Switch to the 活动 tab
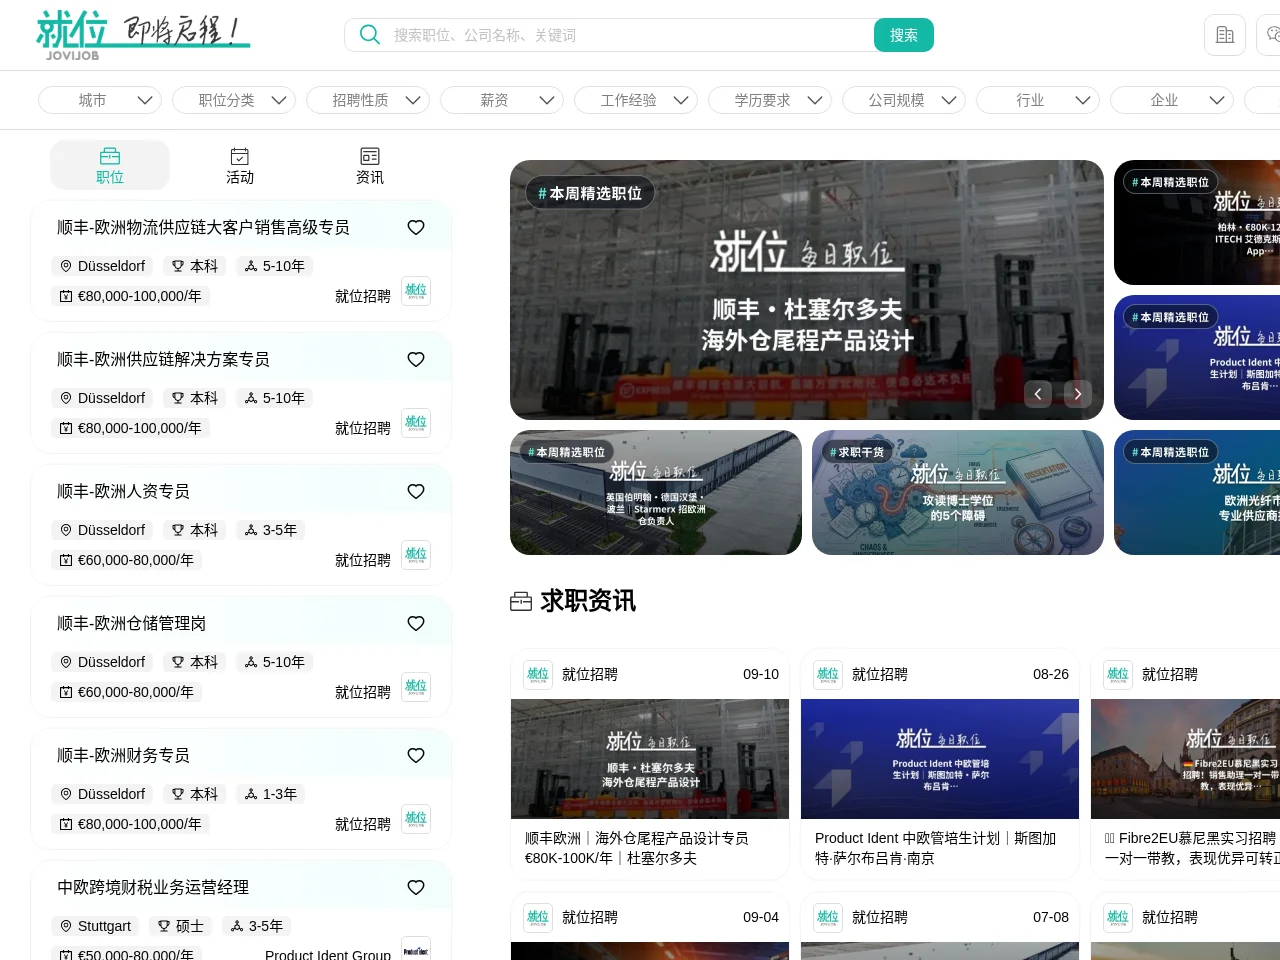Image resolution: width=1280 pixels, height=960 pixels. (x=240, y=165)
